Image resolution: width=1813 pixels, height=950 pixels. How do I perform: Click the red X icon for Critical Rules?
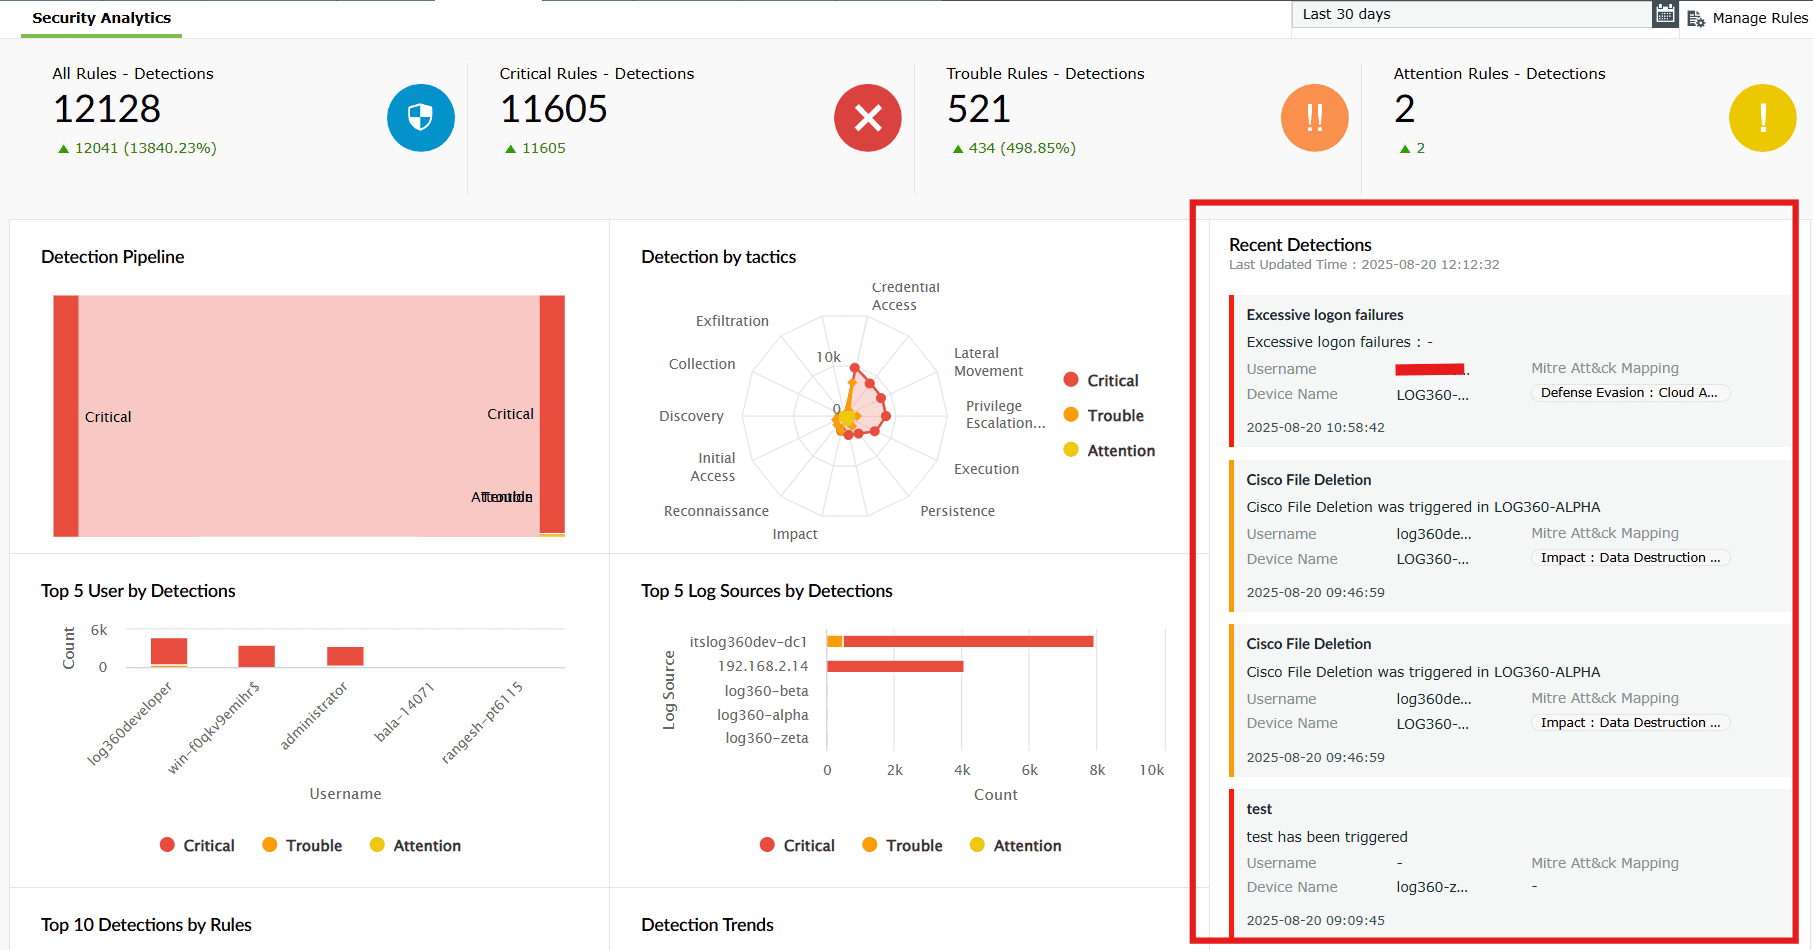coord(866,117)
